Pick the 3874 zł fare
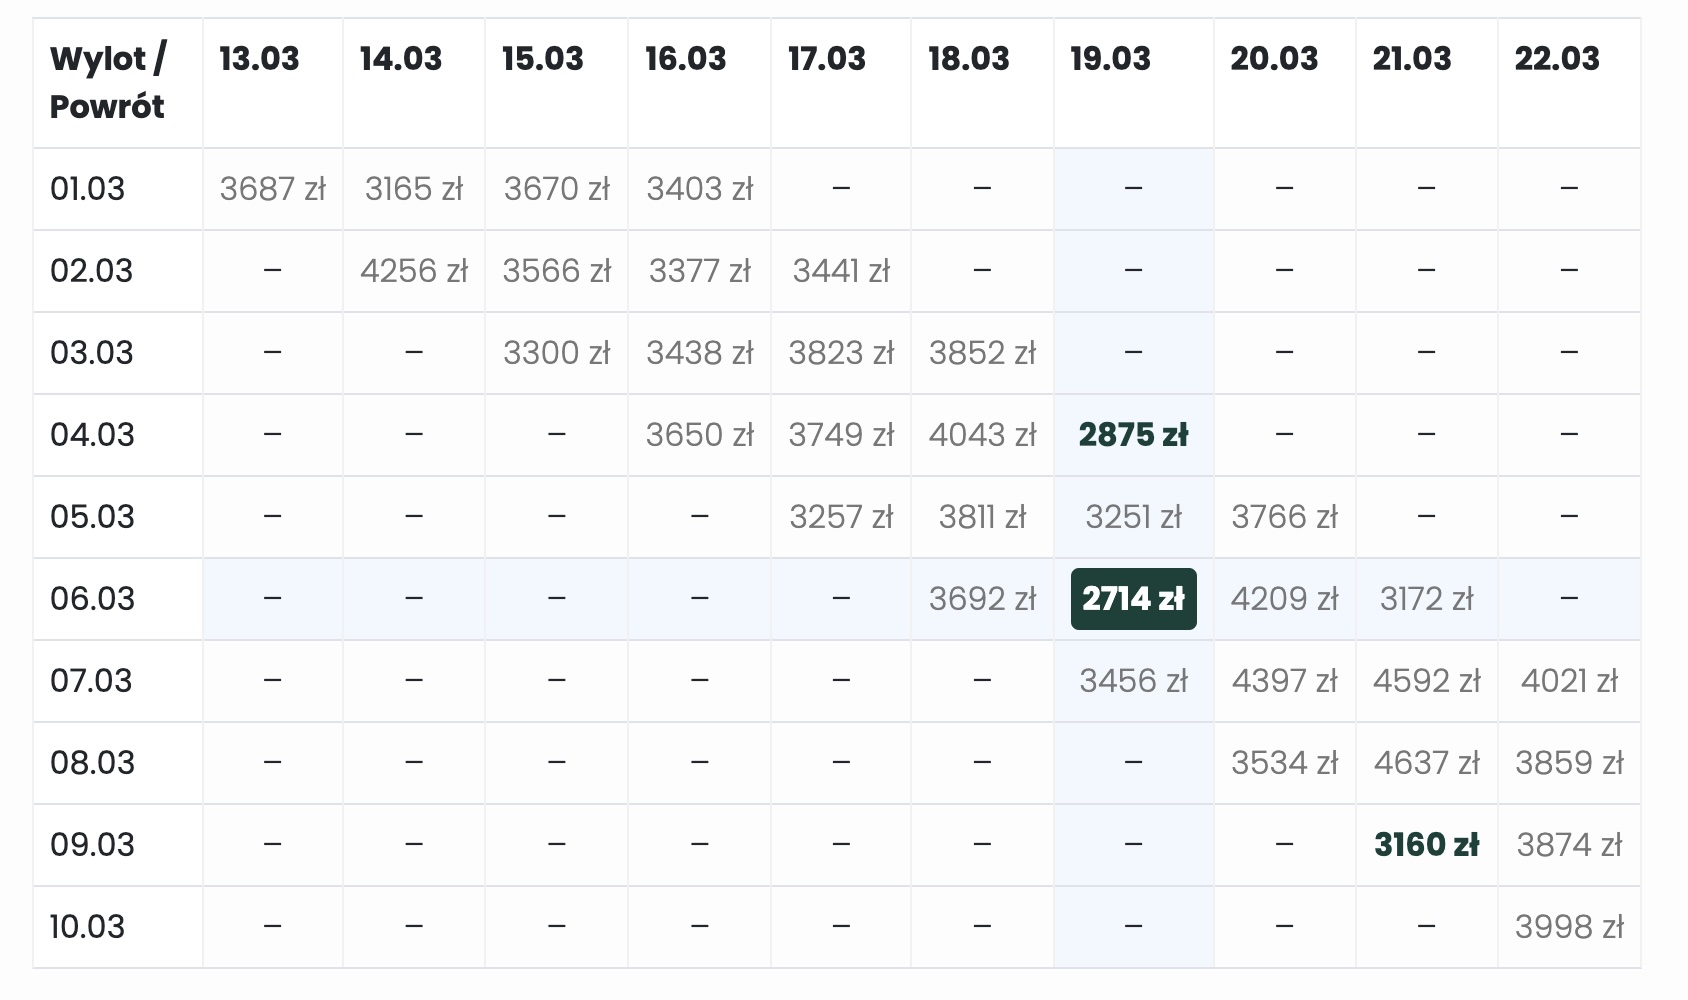1688x1000 pixels. tap(1569, 845)
